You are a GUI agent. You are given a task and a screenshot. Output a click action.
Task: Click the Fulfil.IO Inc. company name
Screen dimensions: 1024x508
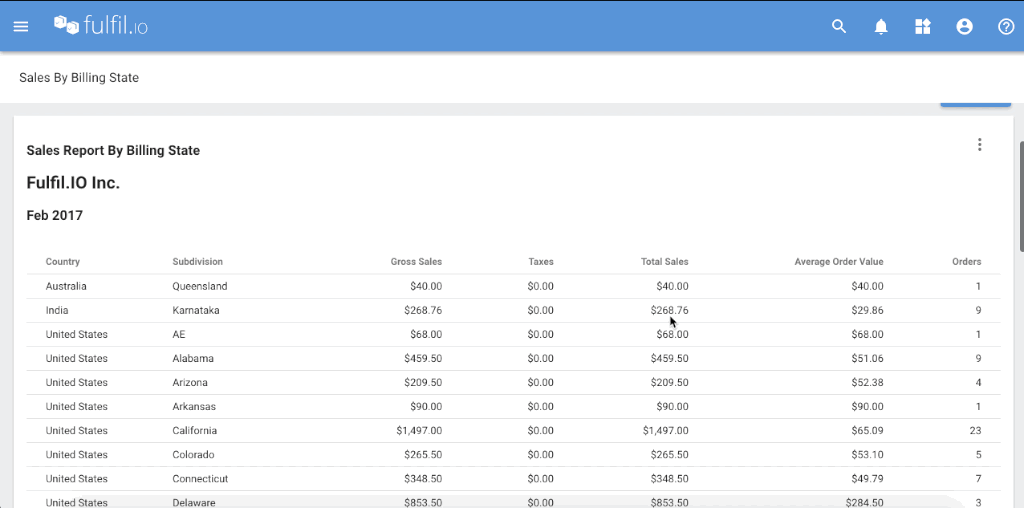(73, 183)
